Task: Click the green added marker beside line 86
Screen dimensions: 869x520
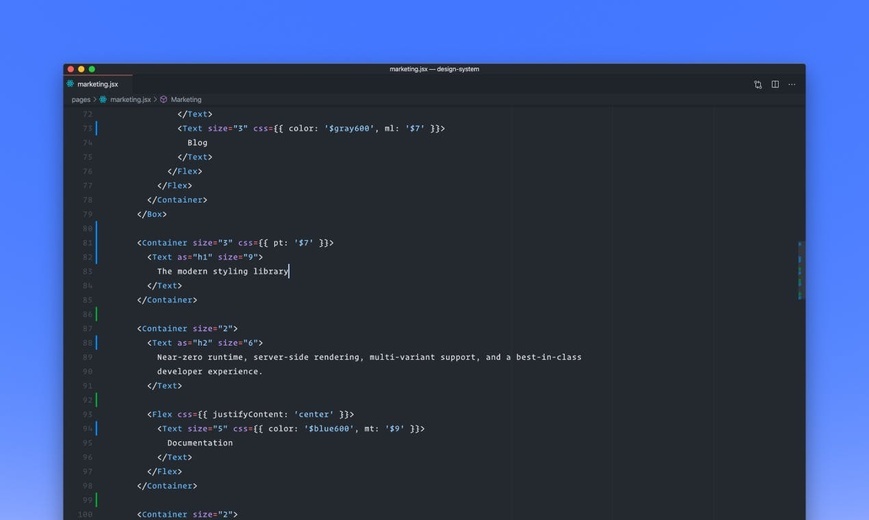Action: [x=96, y=314]
